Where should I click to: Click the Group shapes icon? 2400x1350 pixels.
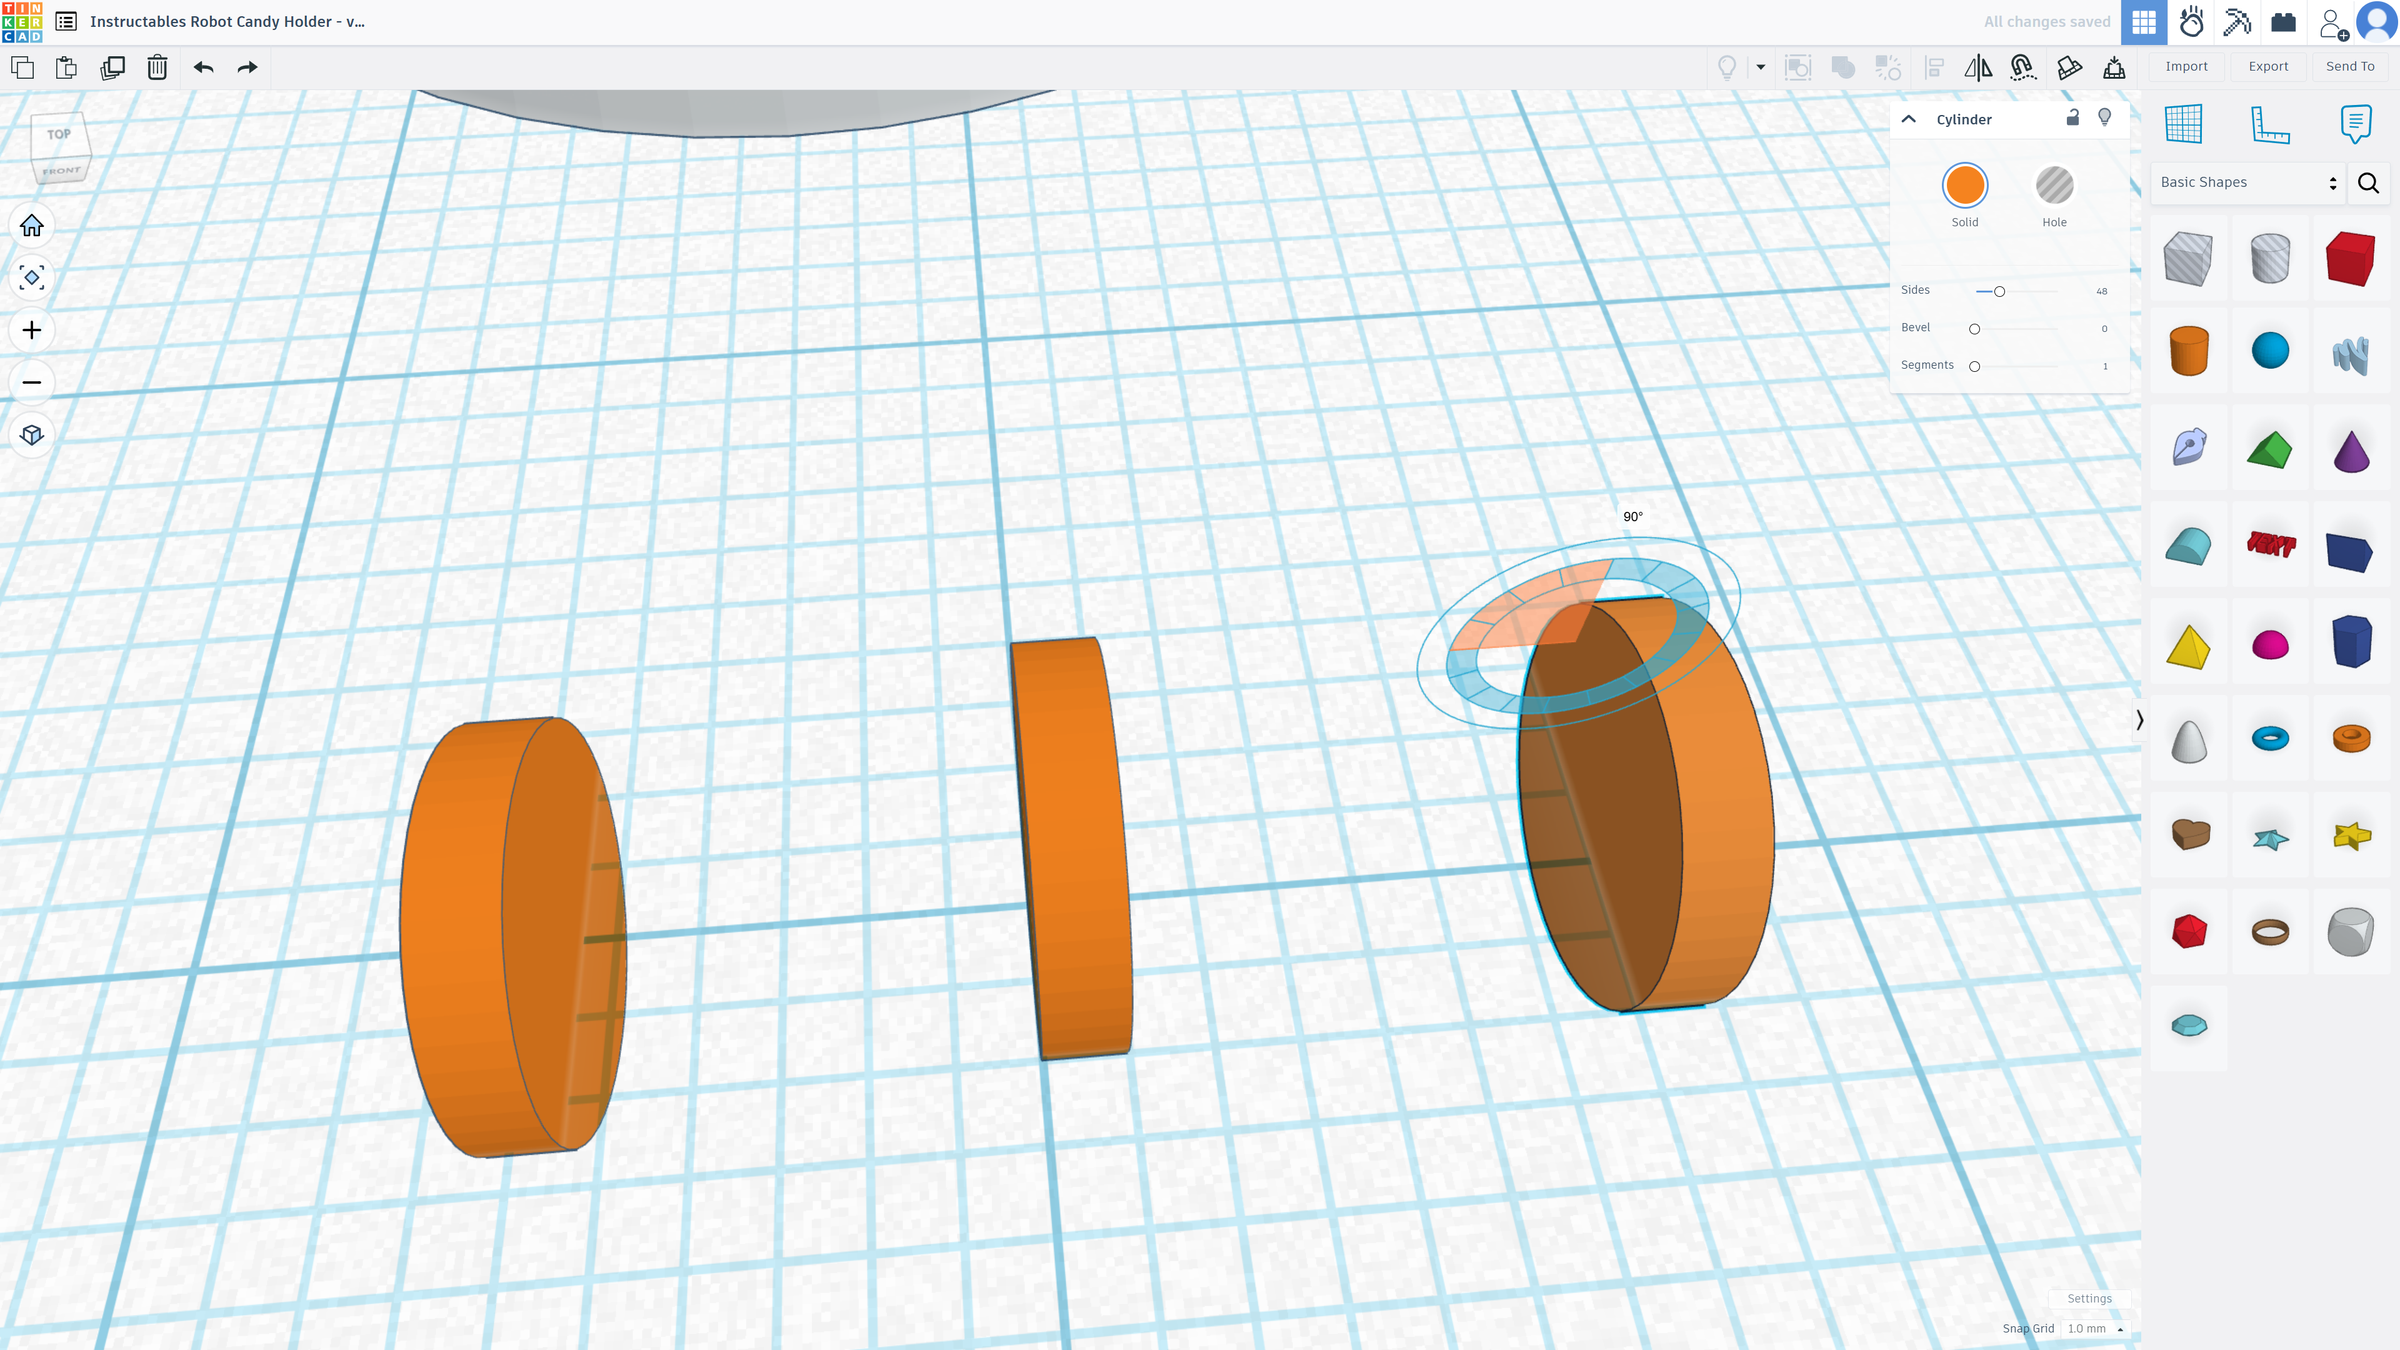point(1798,67)
